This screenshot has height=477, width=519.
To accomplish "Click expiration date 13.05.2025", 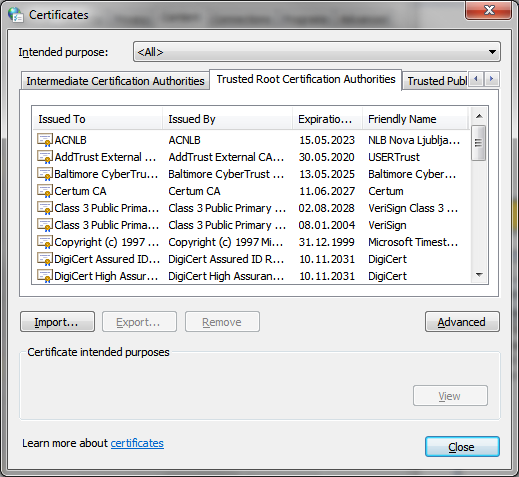I will 327,174.
